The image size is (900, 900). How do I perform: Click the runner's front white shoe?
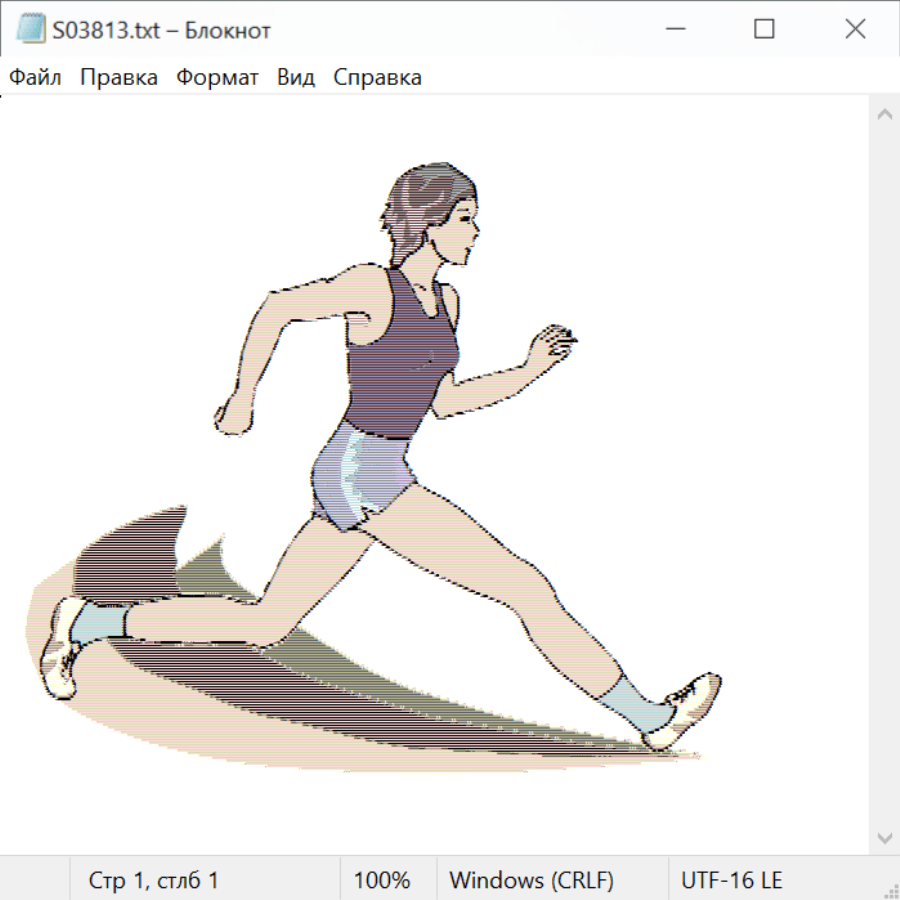pyautogui.click(x=688, y=708)
